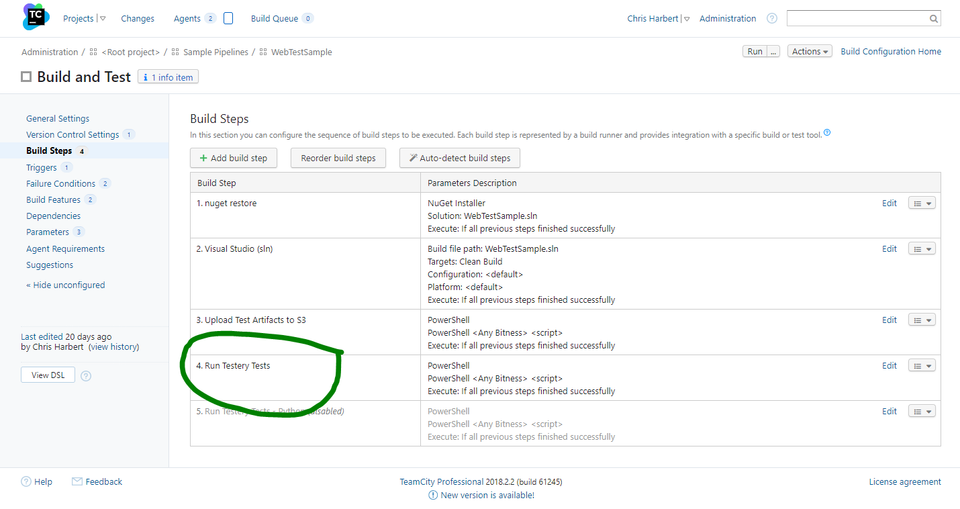Click the 1 info item badge
This screenshot has width=960, height=509.
[168, 77]
